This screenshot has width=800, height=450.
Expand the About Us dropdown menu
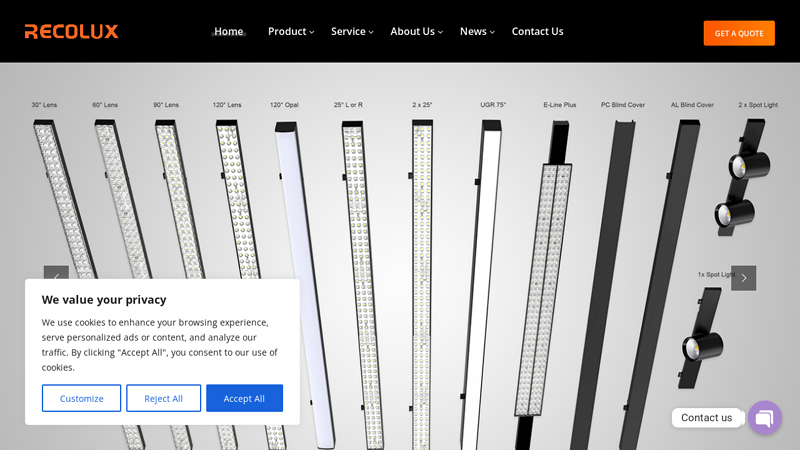[416, 31]
